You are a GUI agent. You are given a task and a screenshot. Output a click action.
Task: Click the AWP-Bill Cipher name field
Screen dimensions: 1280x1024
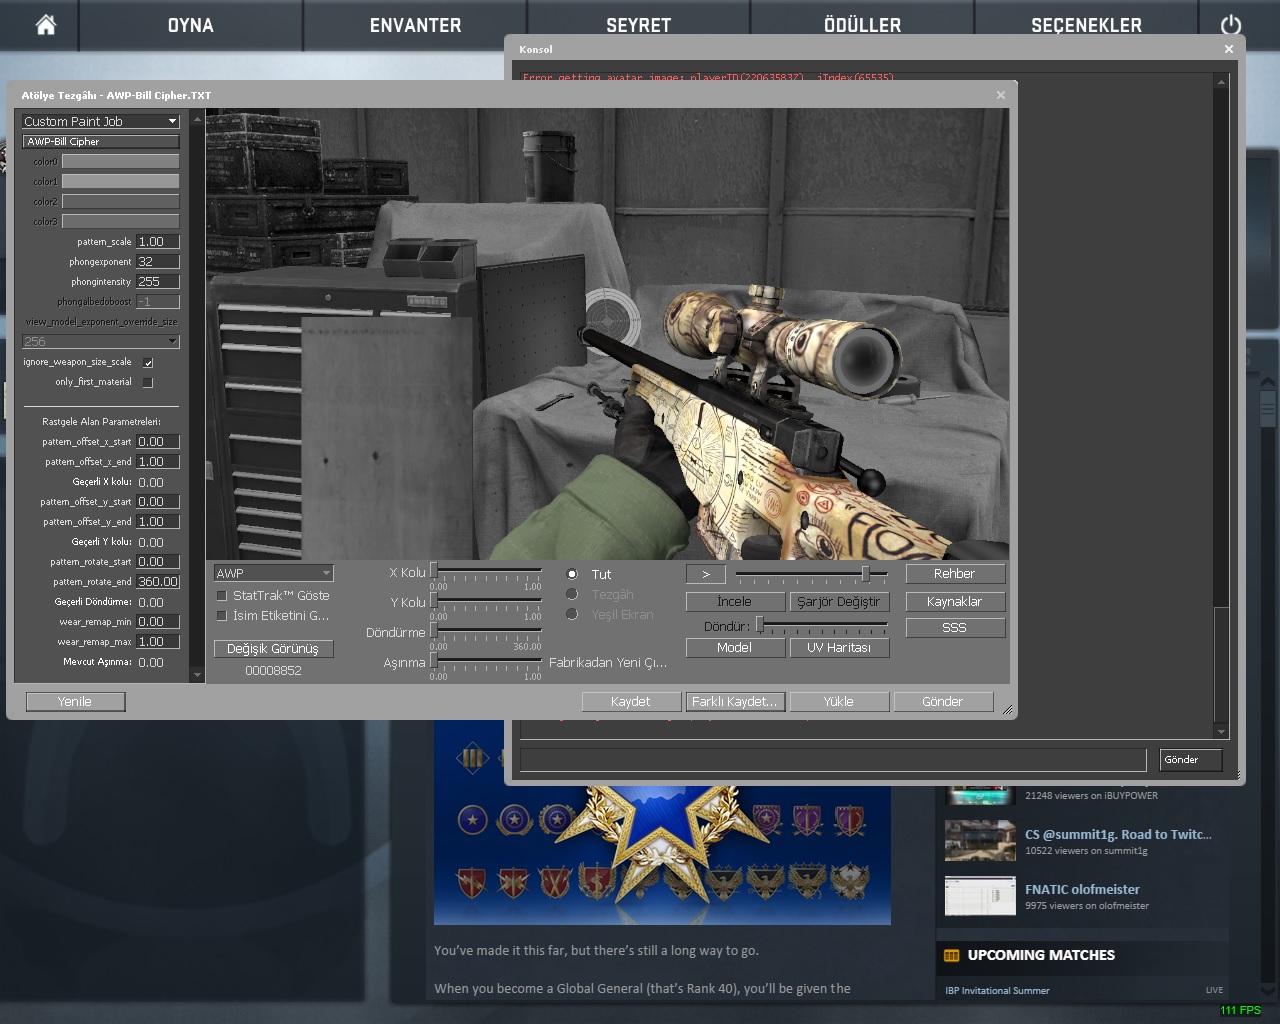(x=101, y=142)
